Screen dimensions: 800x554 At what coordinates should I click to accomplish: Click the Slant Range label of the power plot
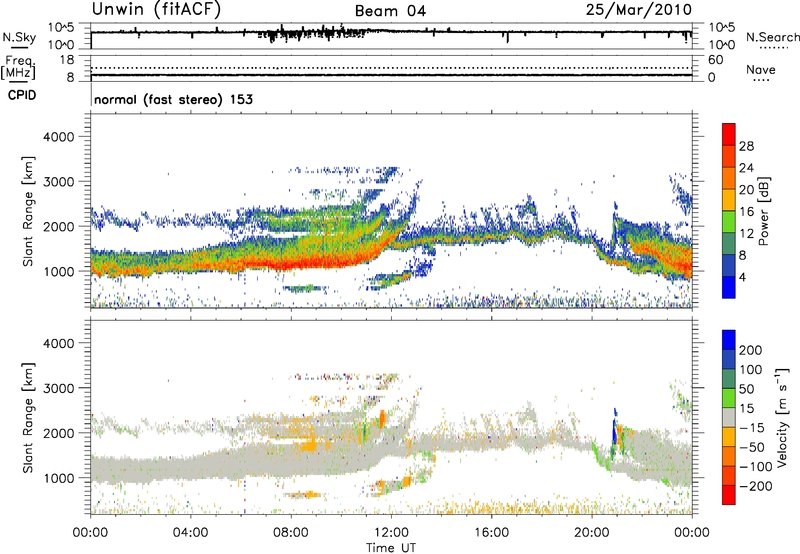[x=28, y=211]
